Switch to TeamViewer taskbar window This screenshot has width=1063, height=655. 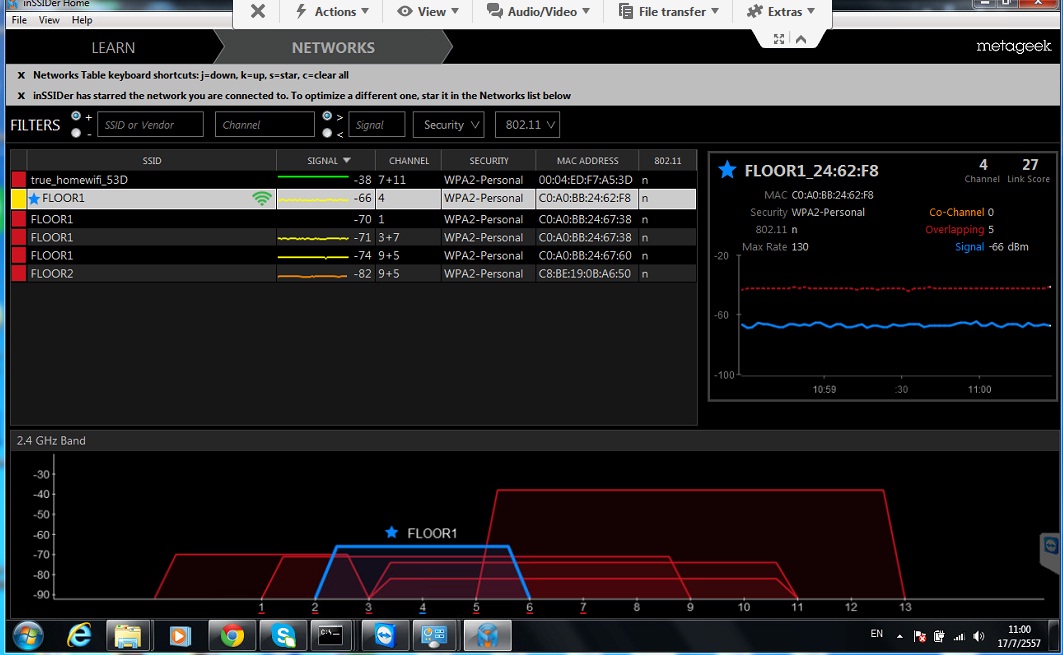(x=384, y=636)
